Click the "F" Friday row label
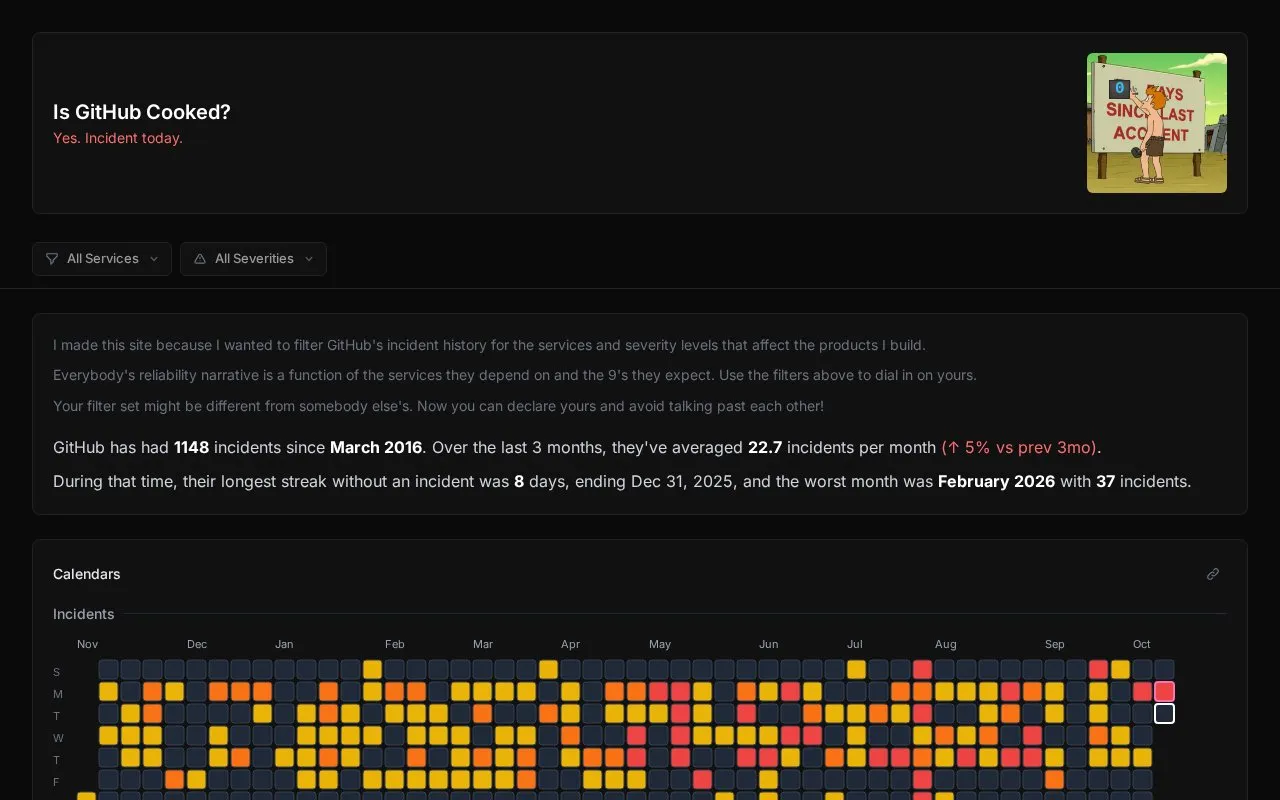1280x800 pixels. 57,782
